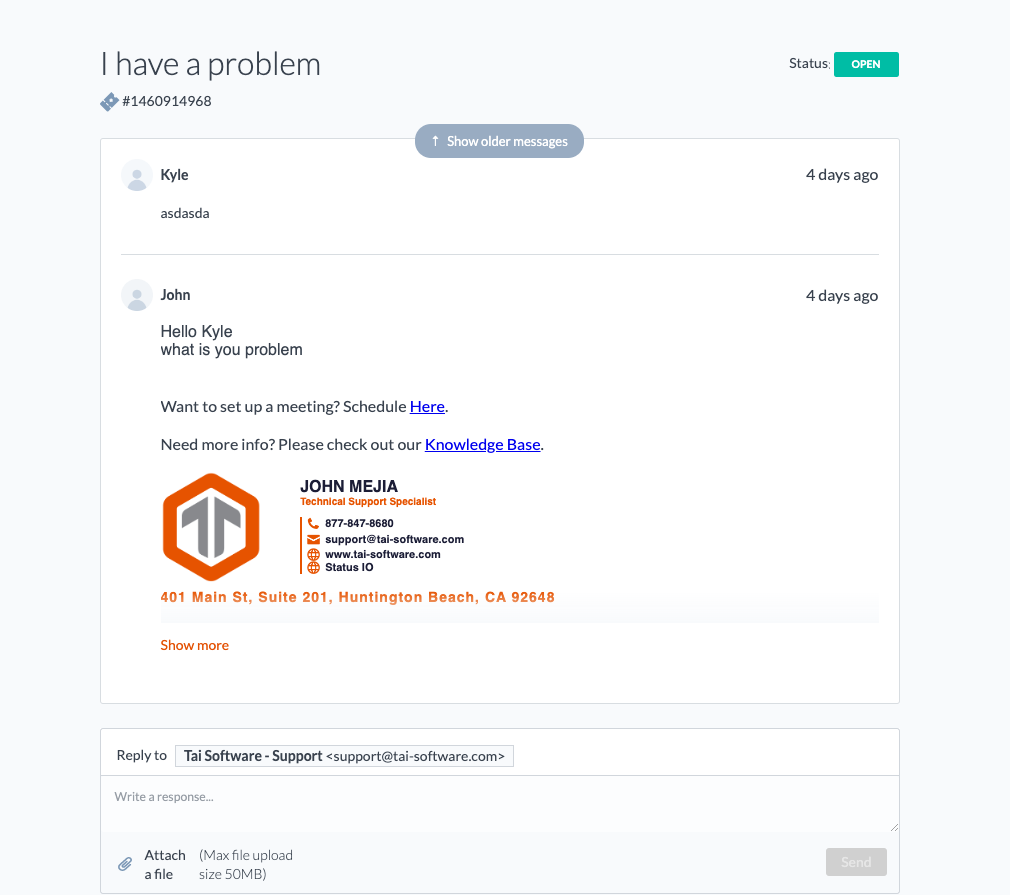Click 'Technical Support Specialist' title
The image size is (1010, 895).
pos(368,501)
